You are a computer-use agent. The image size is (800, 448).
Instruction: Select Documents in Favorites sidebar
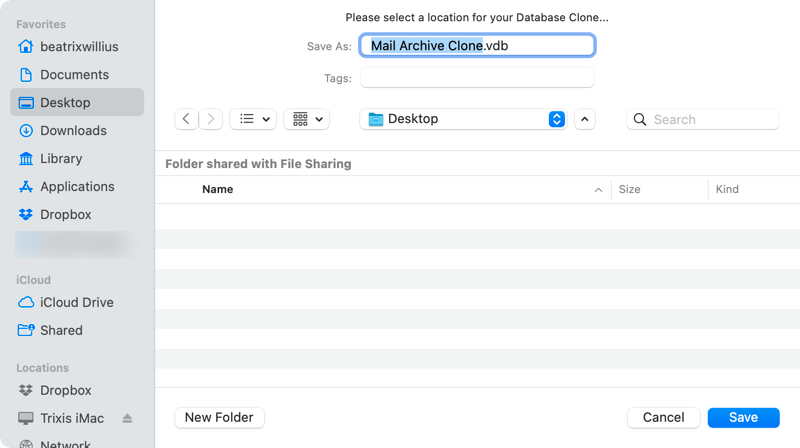coord(77,74)
